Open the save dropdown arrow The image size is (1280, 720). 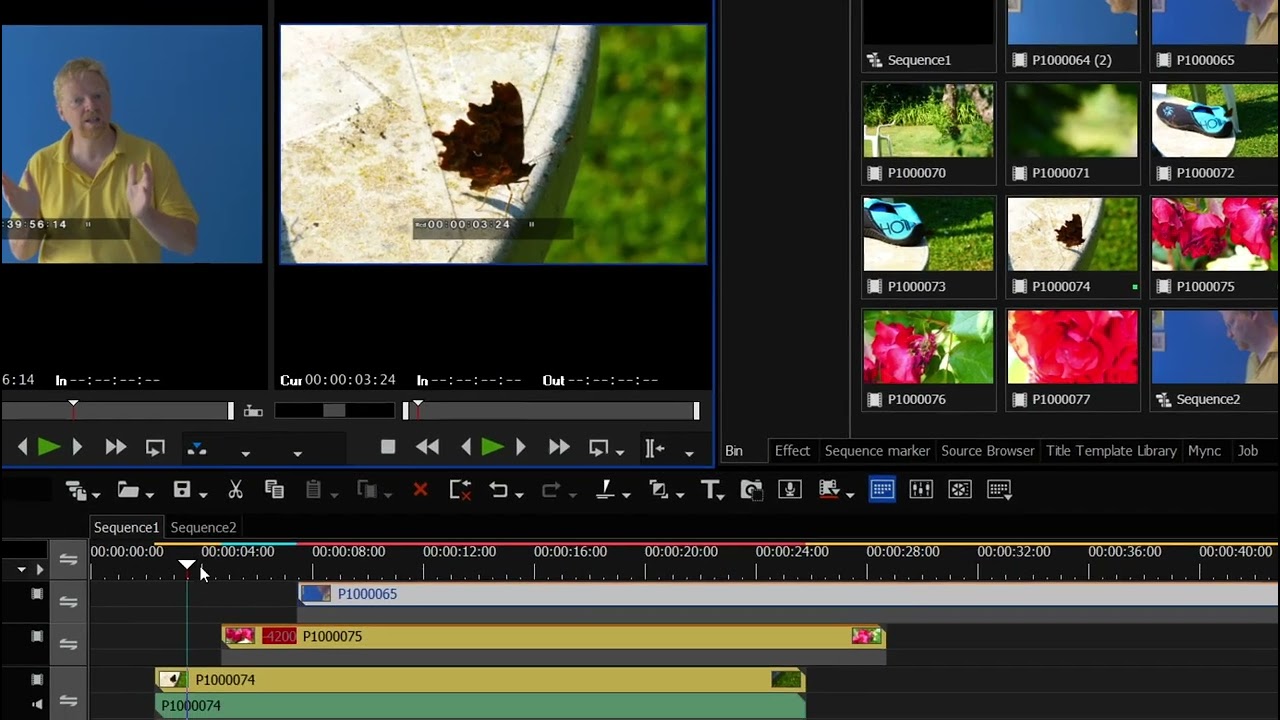pos(203,494)
